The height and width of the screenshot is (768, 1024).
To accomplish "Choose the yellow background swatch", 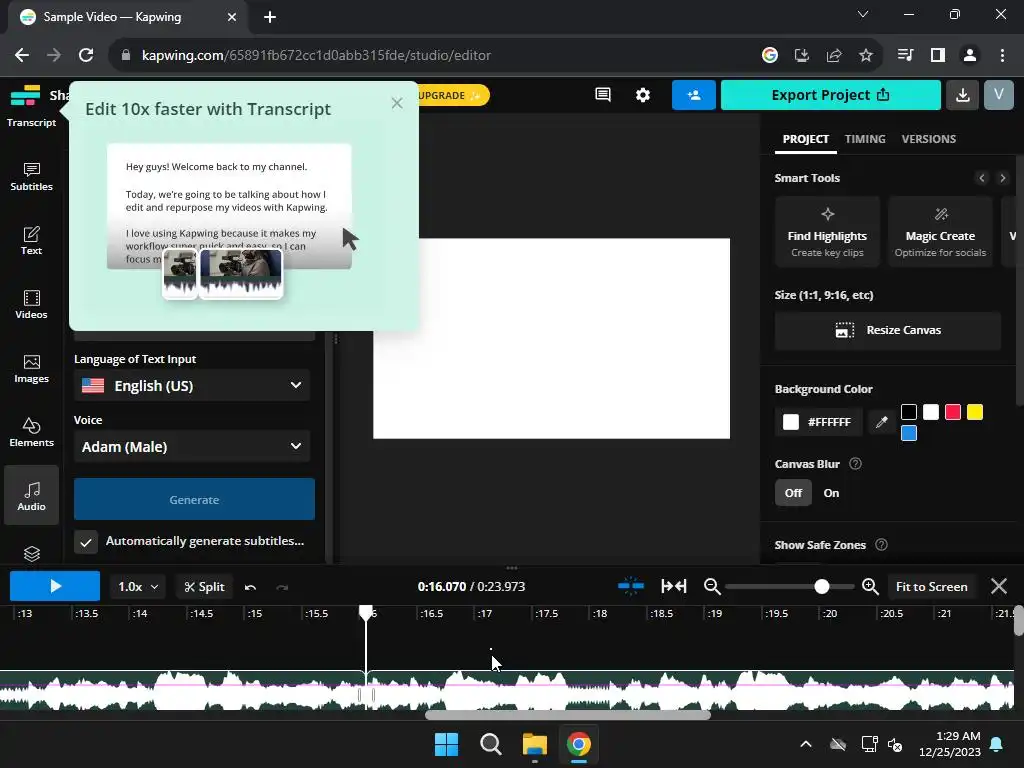I will pyautogui.click(x=975, y=412).
